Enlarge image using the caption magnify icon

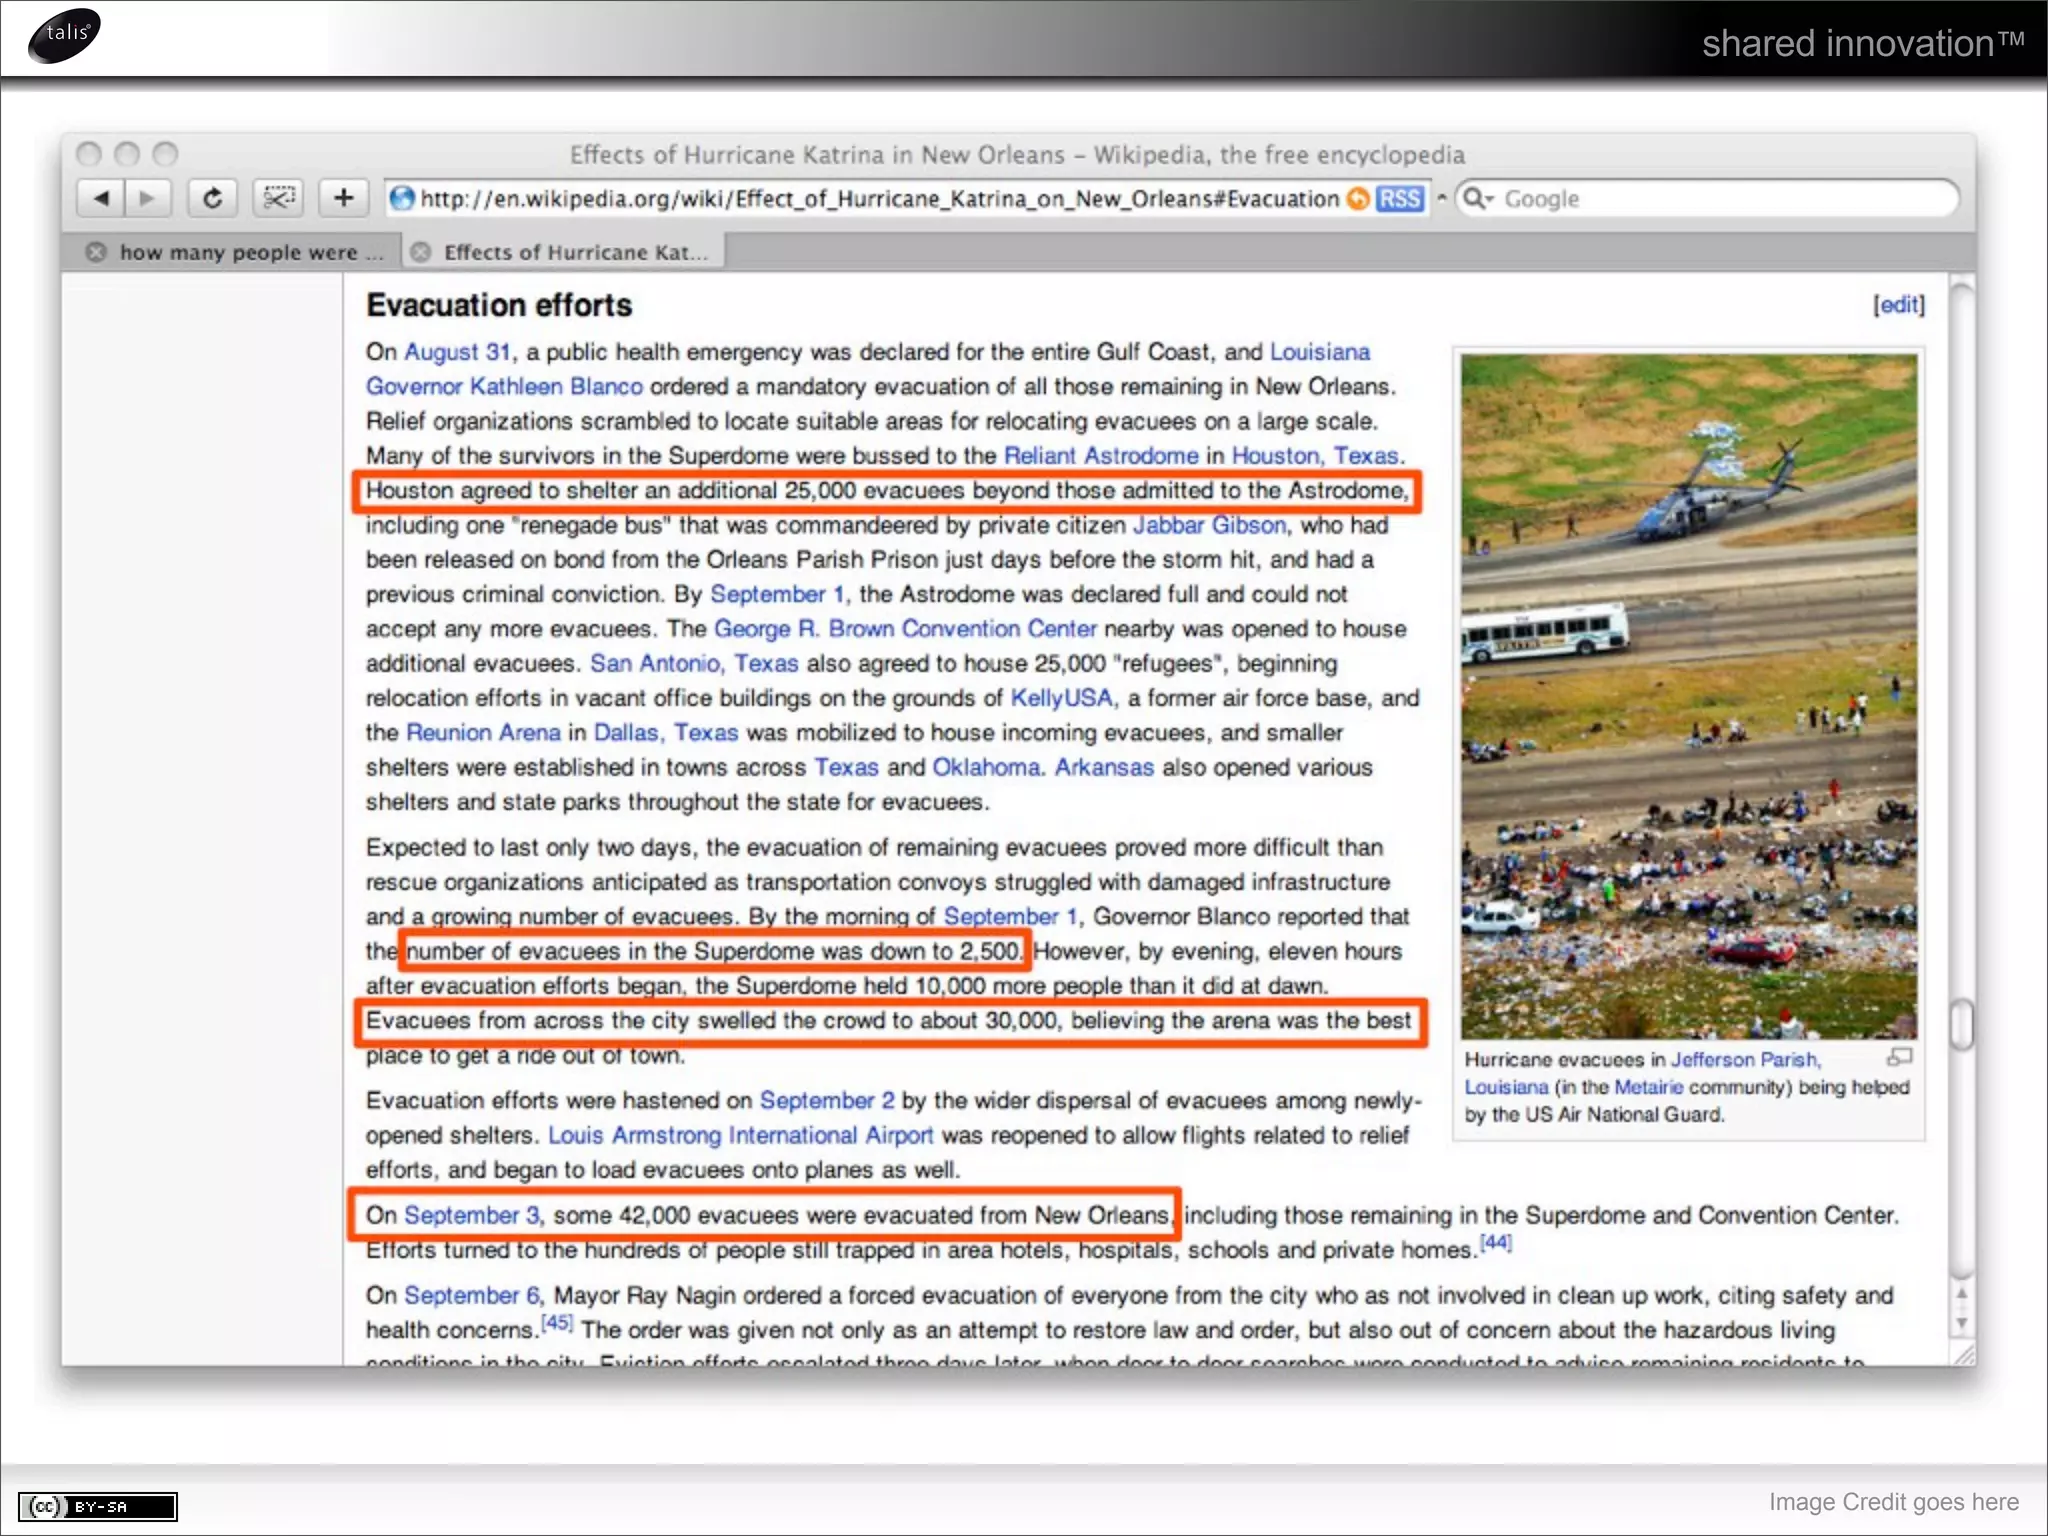click(x=1899, y=1057)
